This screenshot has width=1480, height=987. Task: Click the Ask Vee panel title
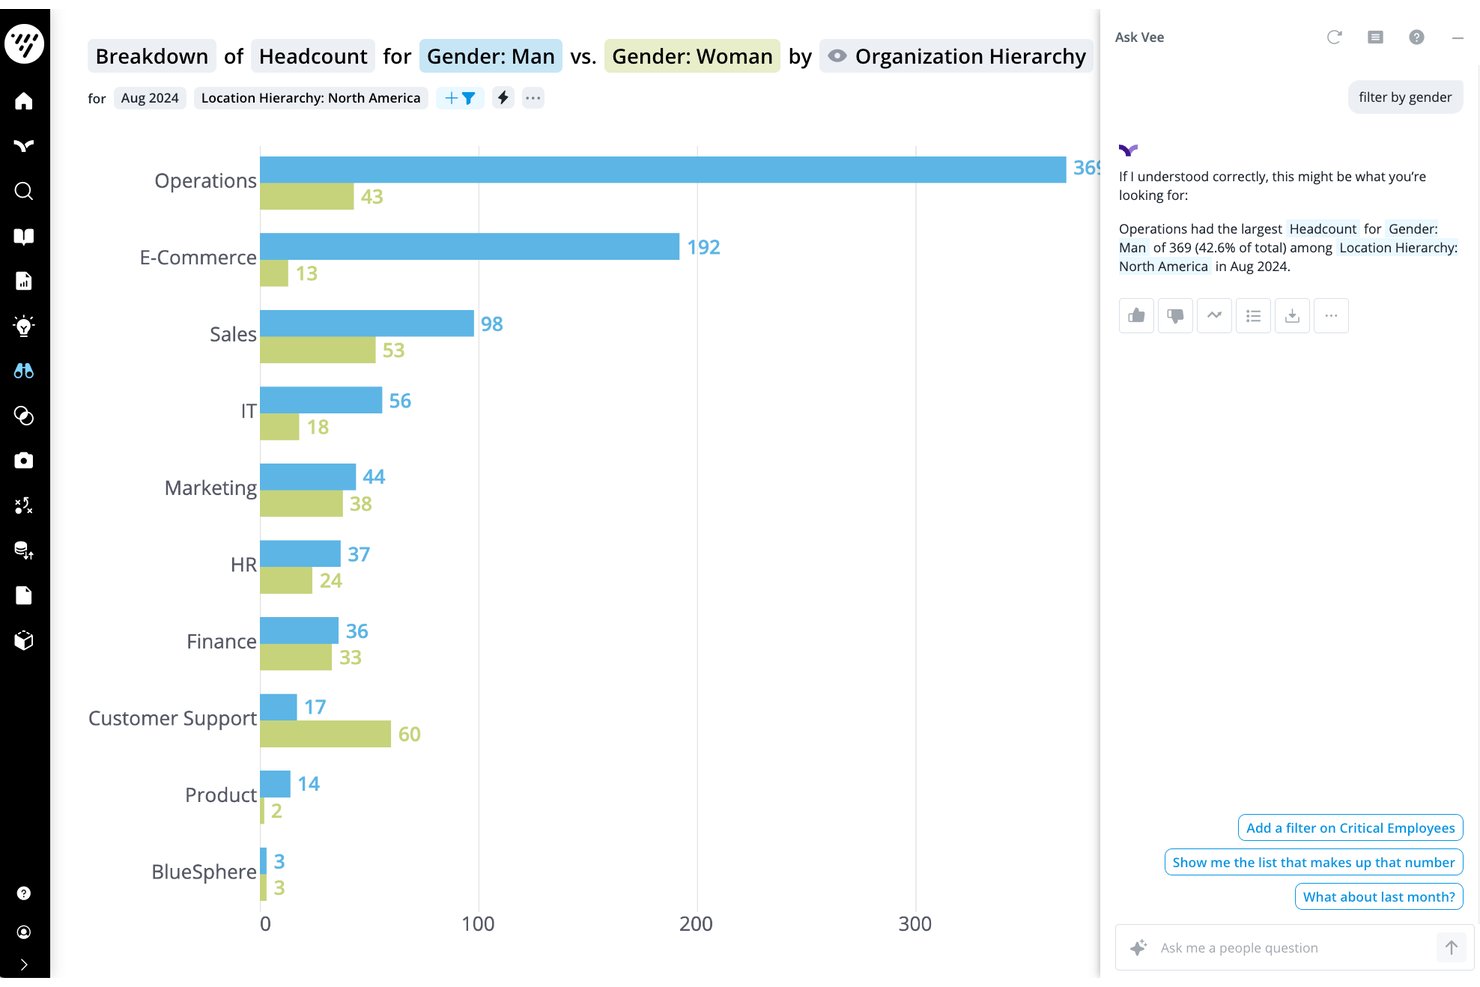tap(1139, 37)
